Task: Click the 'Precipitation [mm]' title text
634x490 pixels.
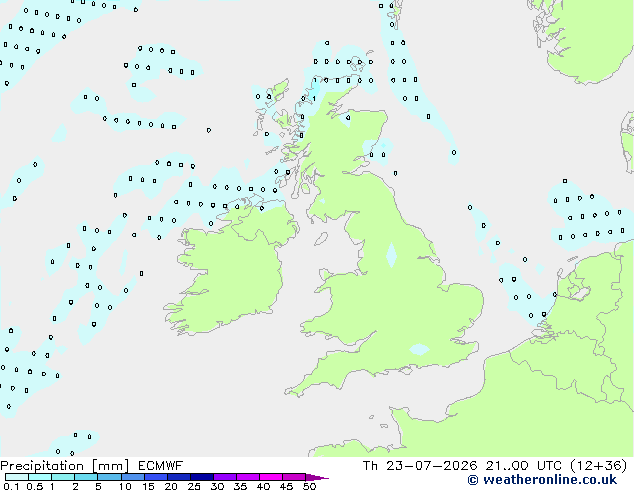Action: pos(65,466)
